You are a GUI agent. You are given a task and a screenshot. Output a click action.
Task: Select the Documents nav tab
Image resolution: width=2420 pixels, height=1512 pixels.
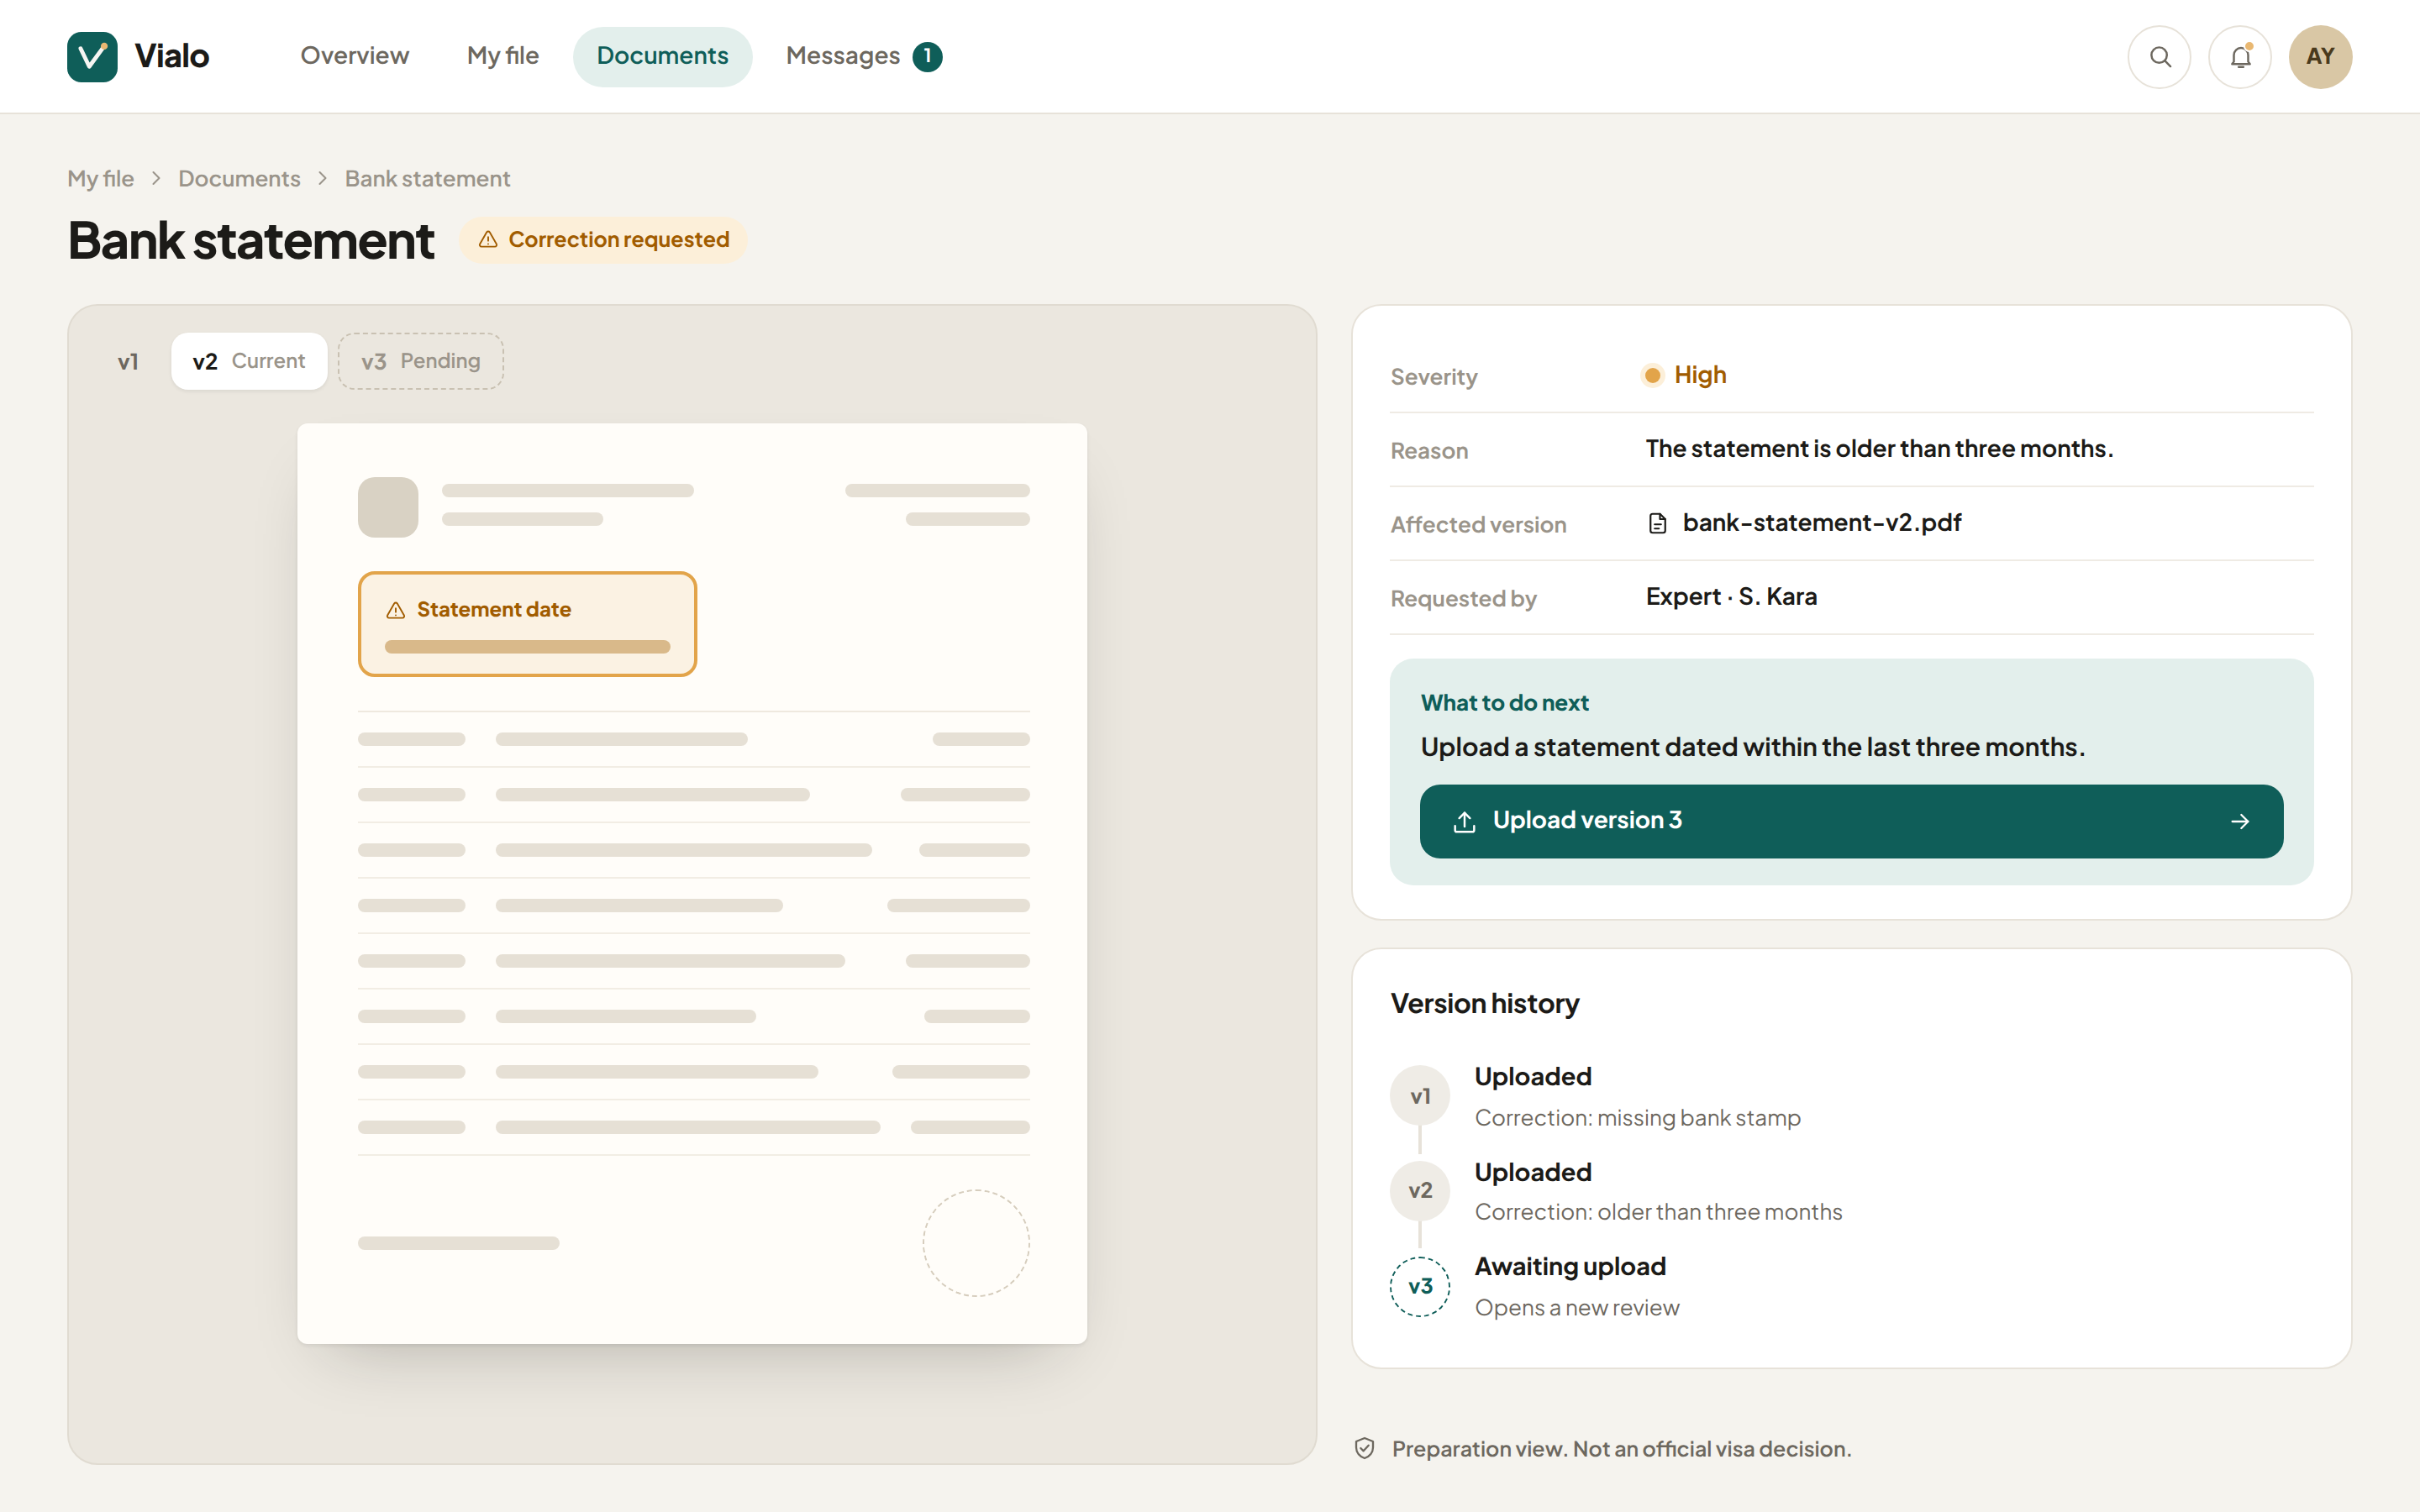click(662, 56)
